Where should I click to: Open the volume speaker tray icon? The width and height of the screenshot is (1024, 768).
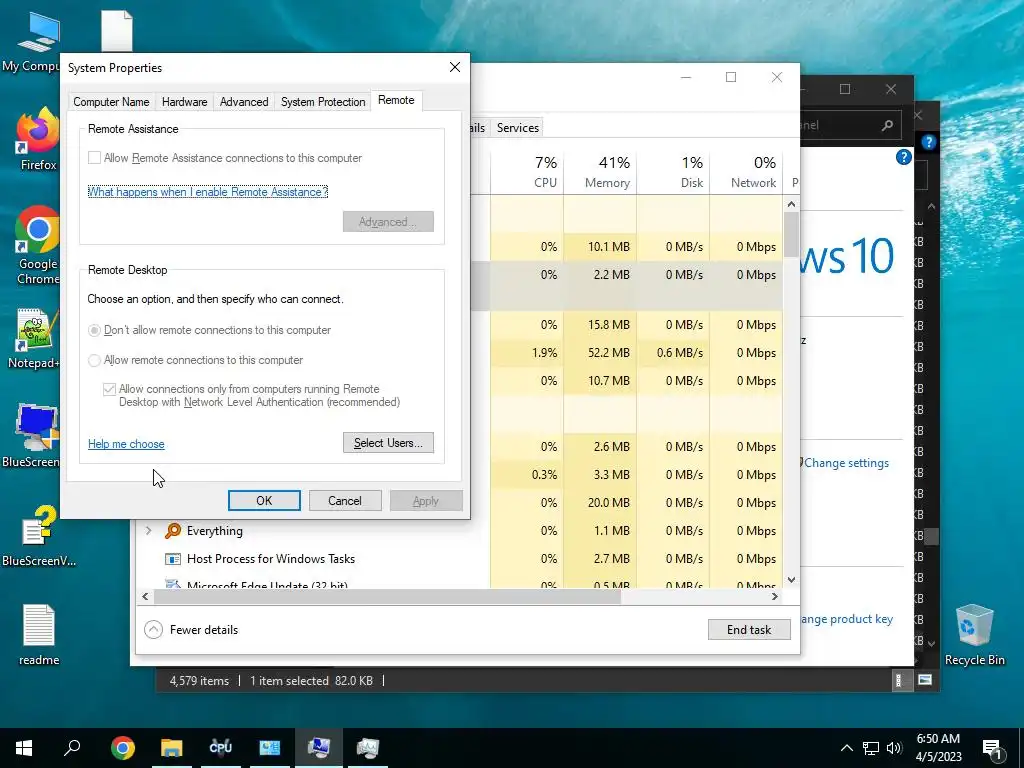pyautogui.click(x=894, y=748)
